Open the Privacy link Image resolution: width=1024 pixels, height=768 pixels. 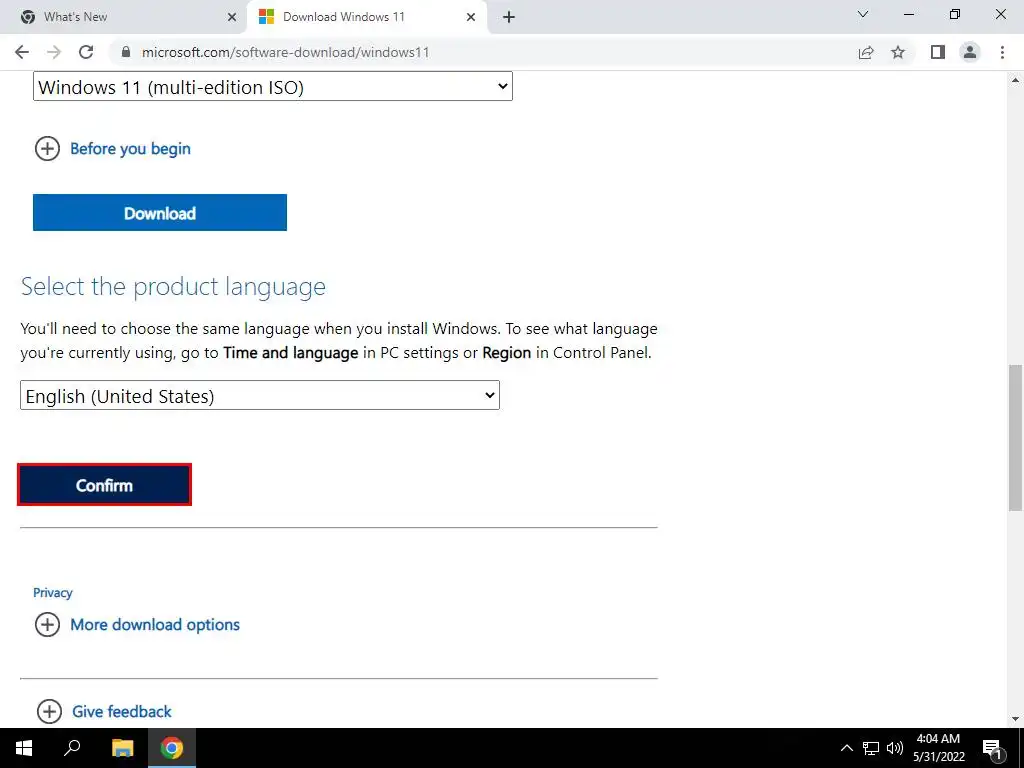53,592
